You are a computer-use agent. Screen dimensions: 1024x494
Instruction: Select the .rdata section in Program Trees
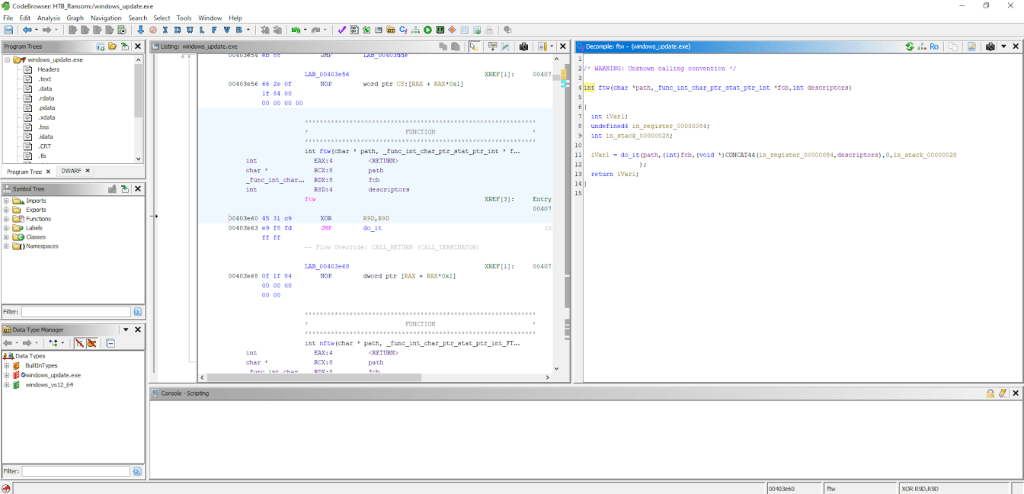click(44, 98)
